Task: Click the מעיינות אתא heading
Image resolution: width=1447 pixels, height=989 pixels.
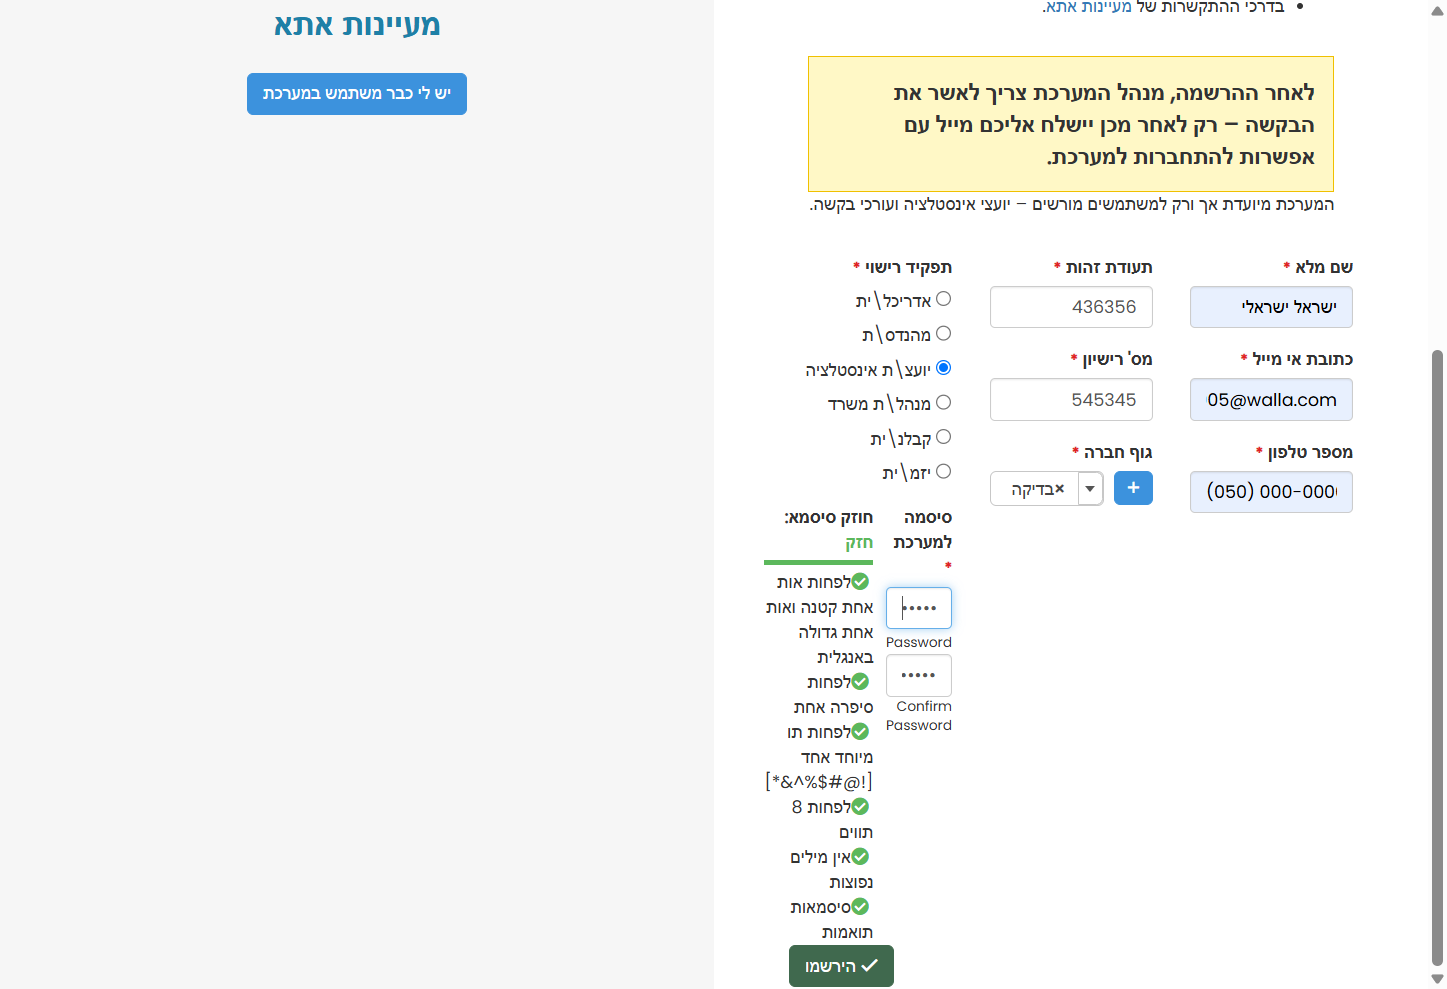Action: pos(357,24)
